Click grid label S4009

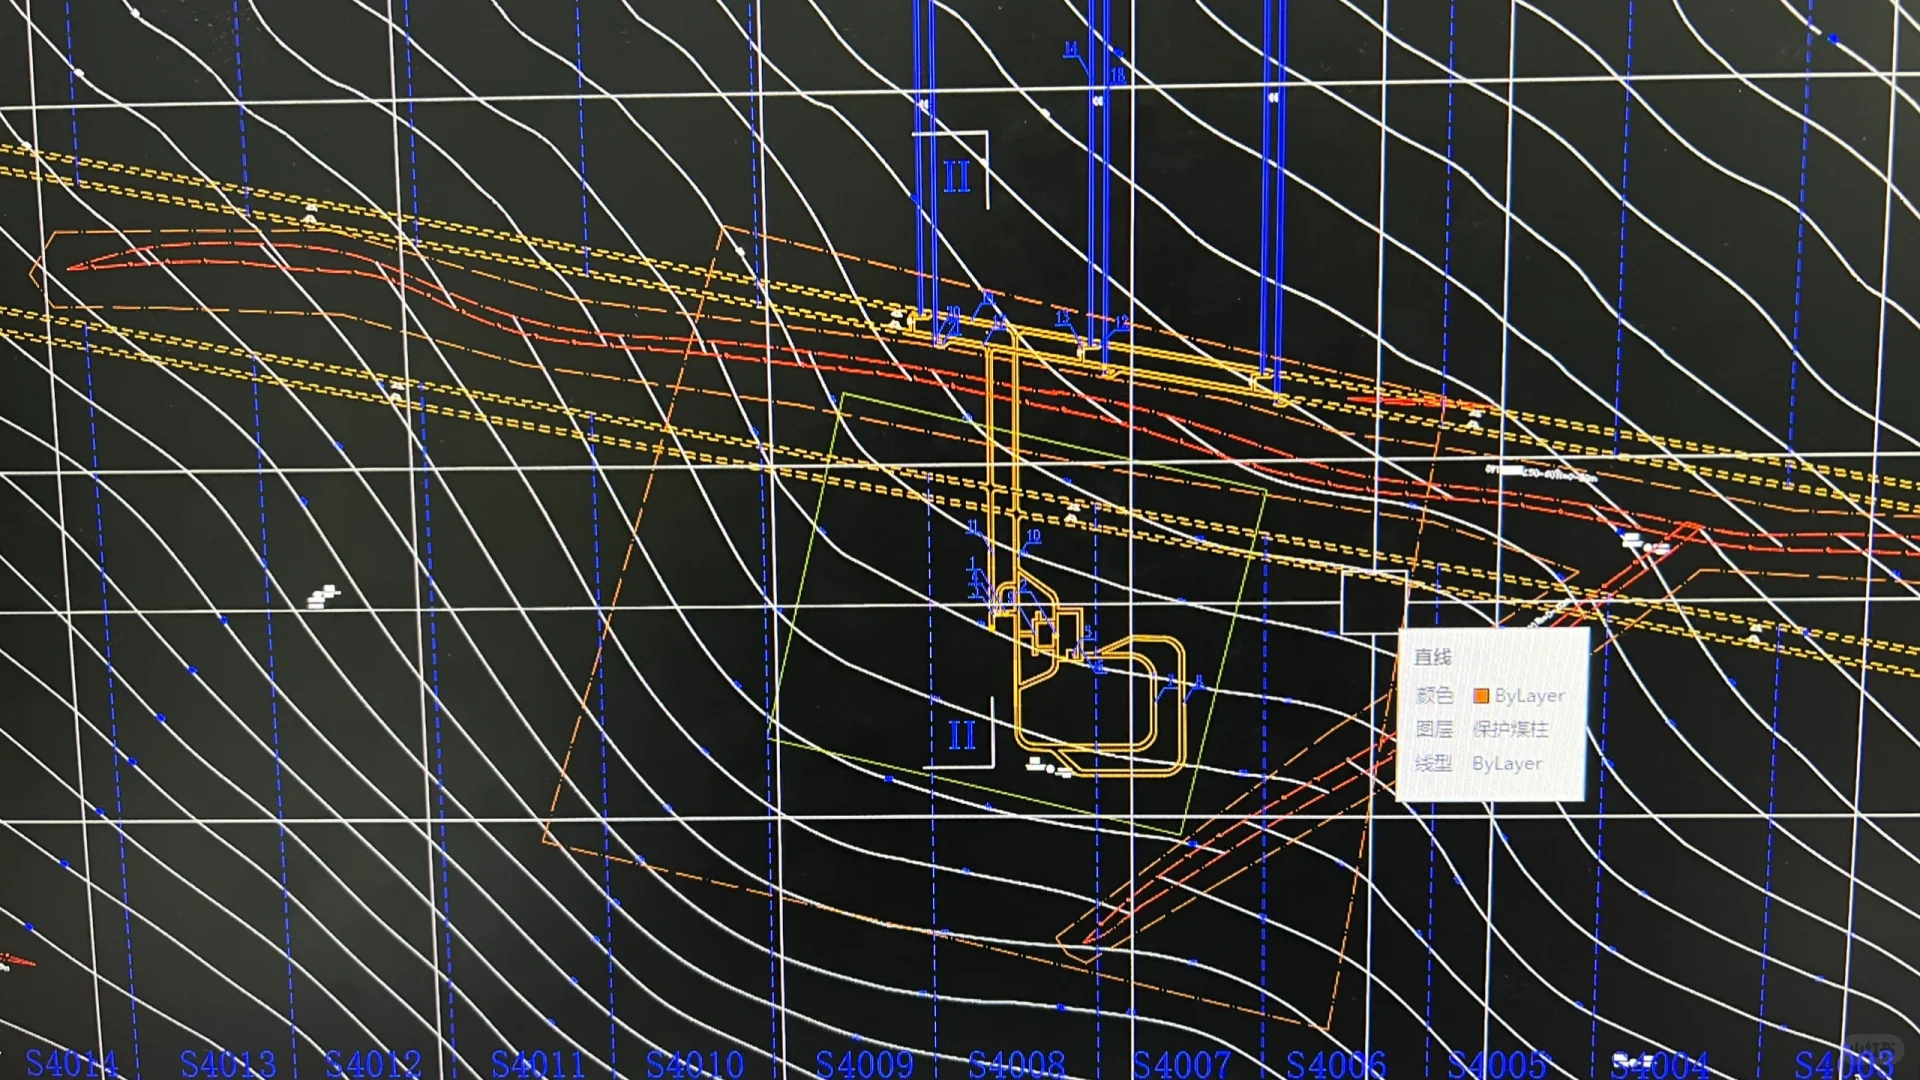[864, 1064]
